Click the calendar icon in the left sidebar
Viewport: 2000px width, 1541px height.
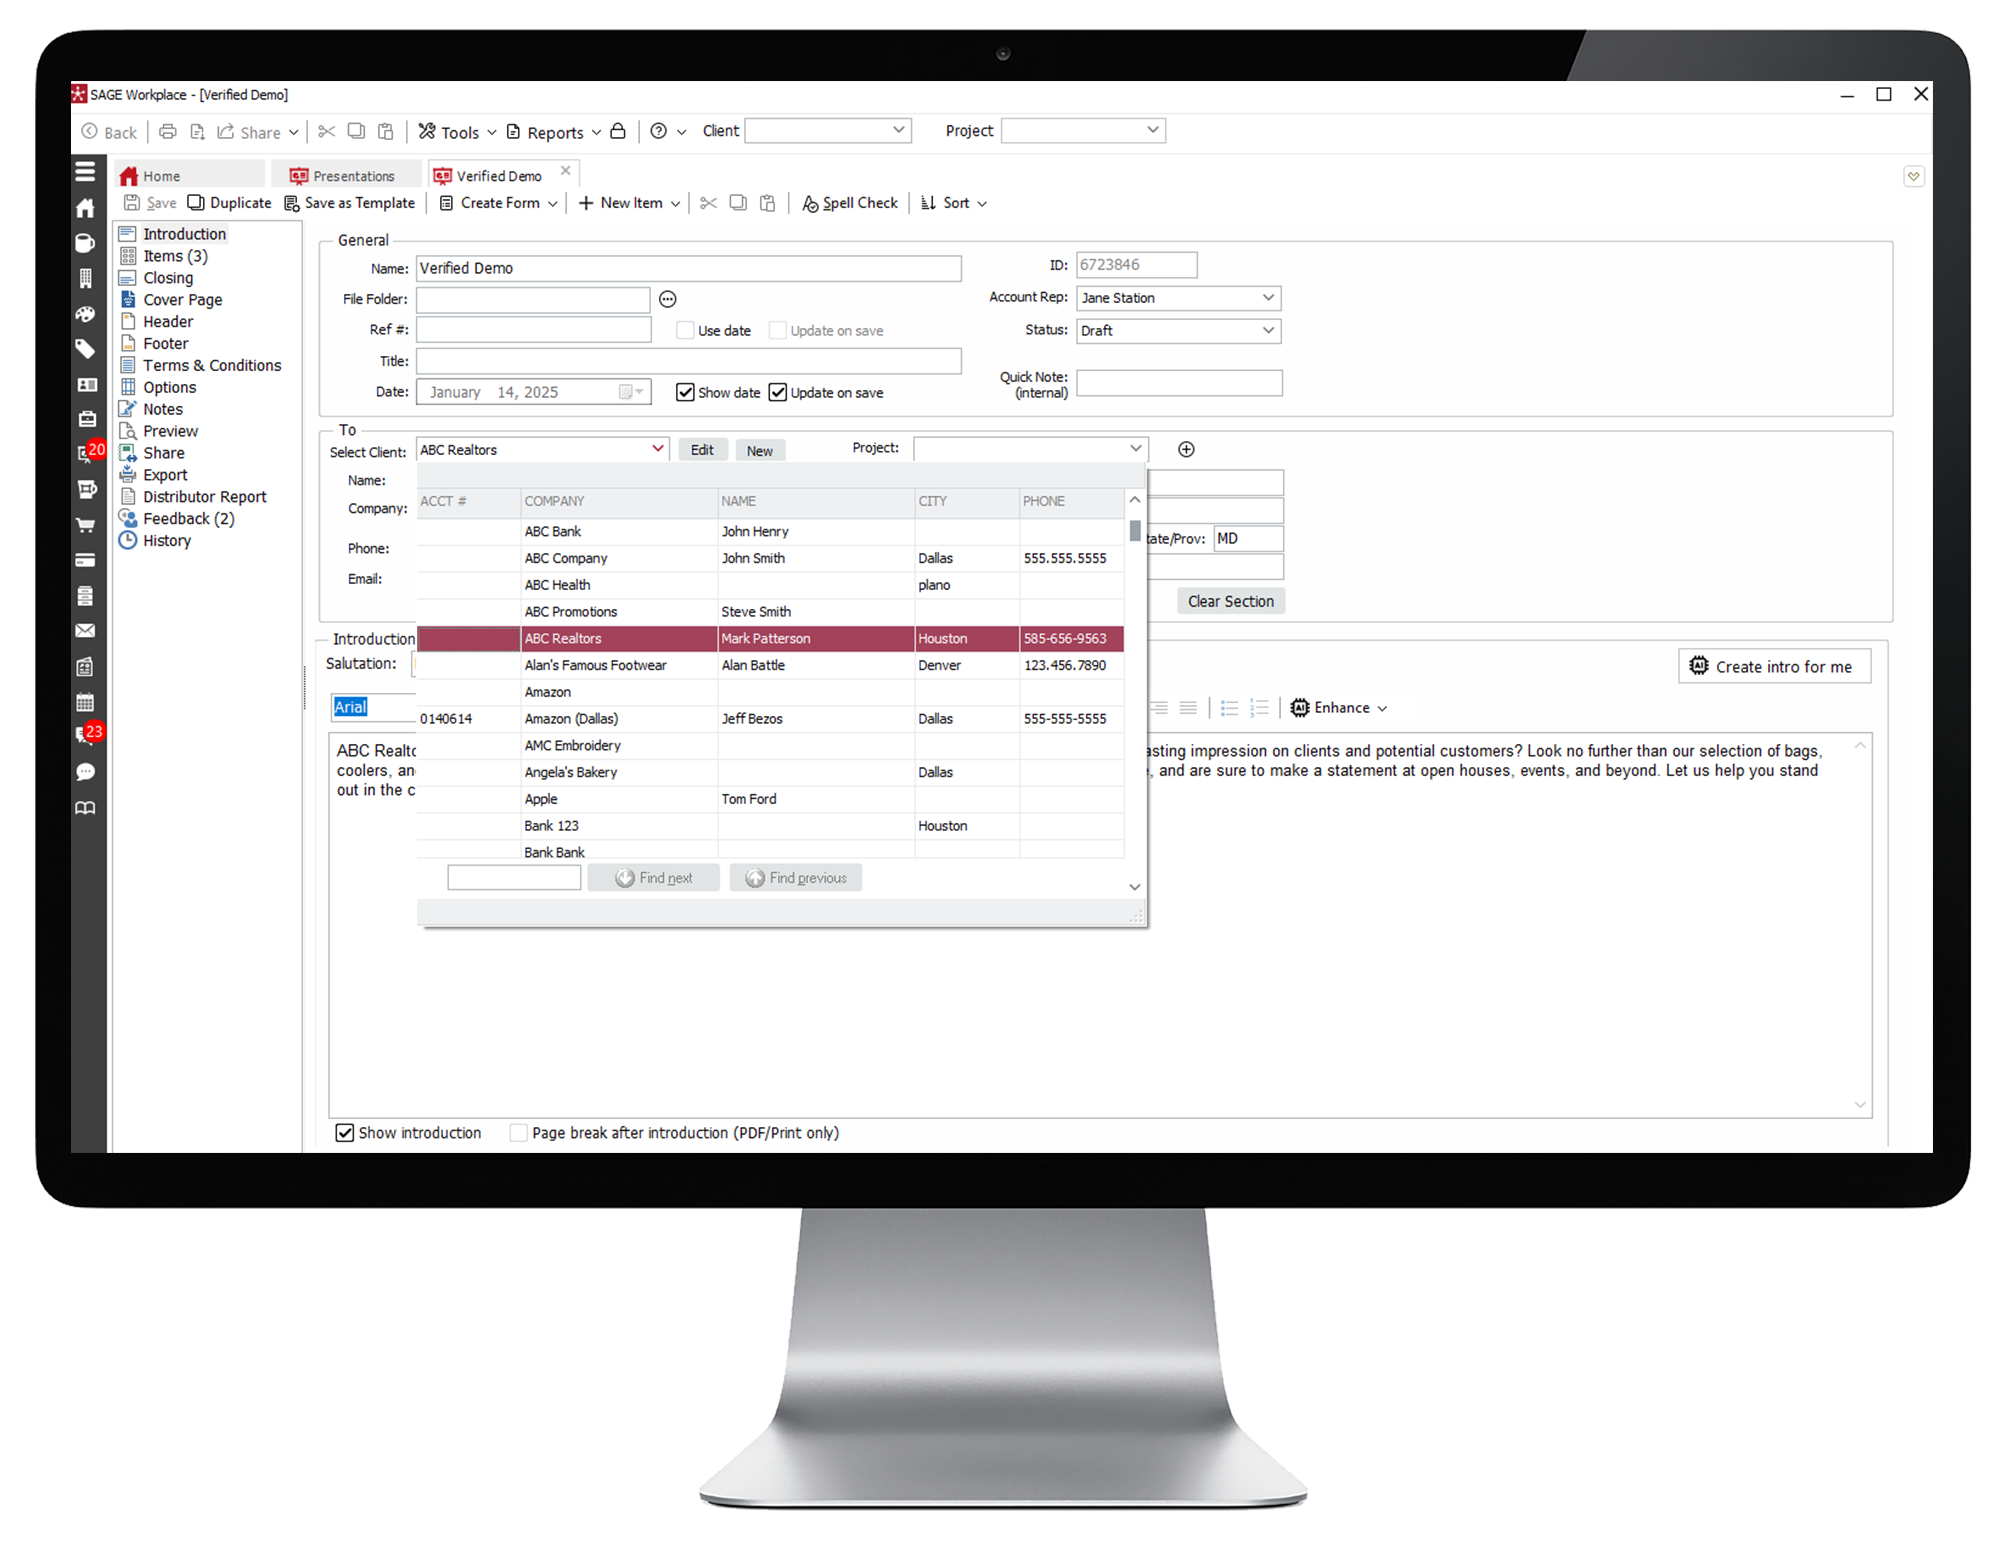(86, 701)
